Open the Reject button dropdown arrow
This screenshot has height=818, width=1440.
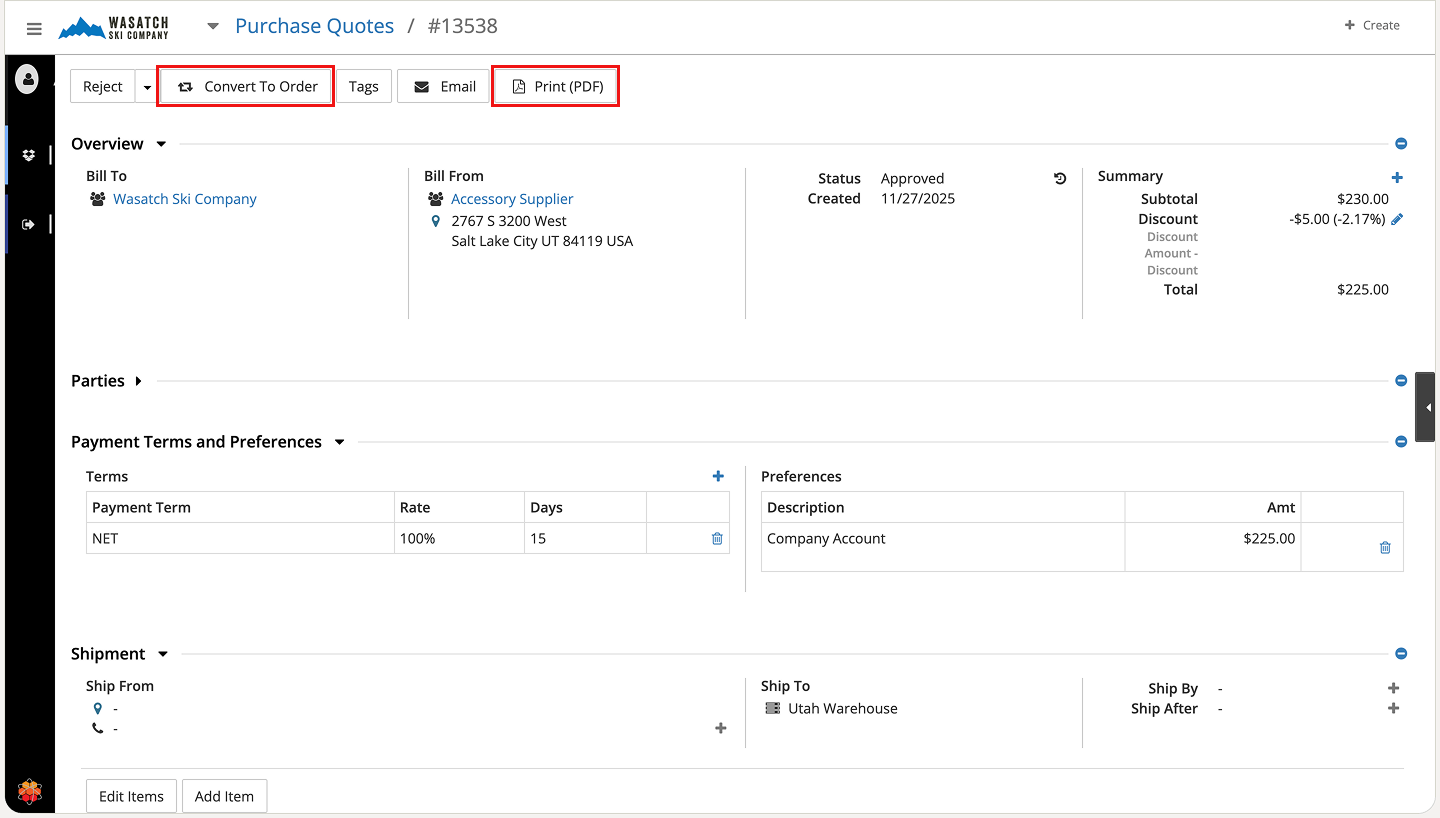147,87
